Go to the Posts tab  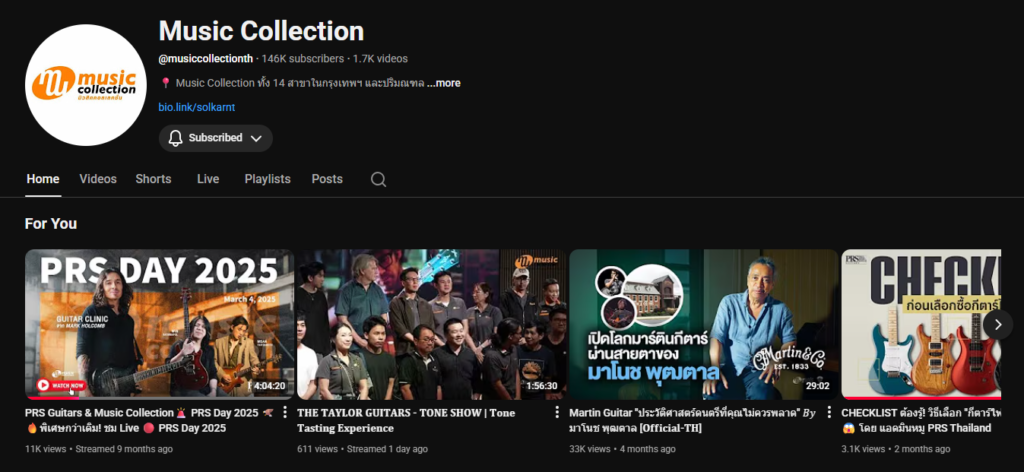point(327,179)
